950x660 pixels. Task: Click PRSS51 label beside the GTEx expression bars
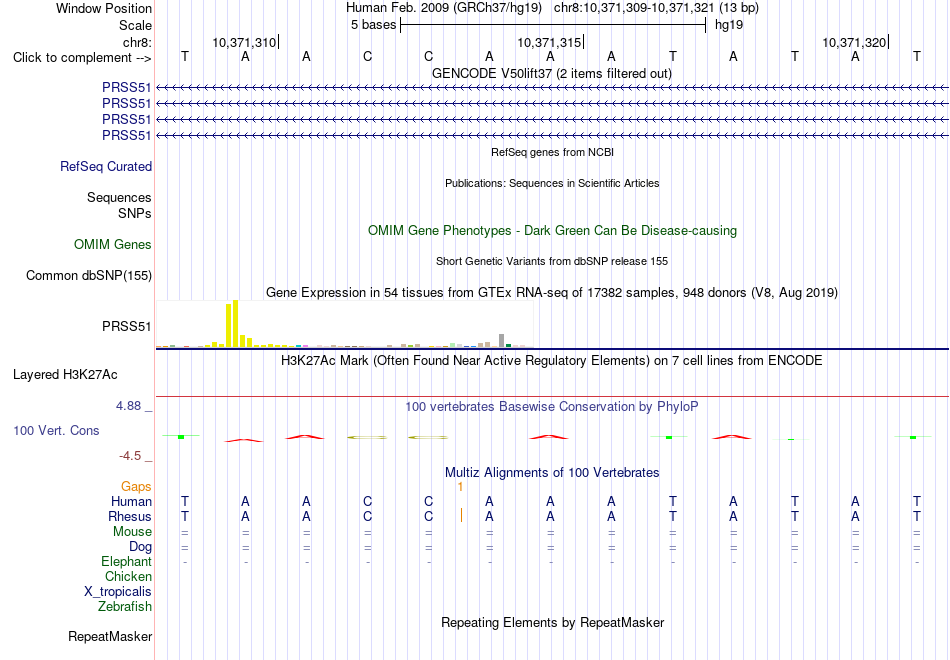(127, 327)
